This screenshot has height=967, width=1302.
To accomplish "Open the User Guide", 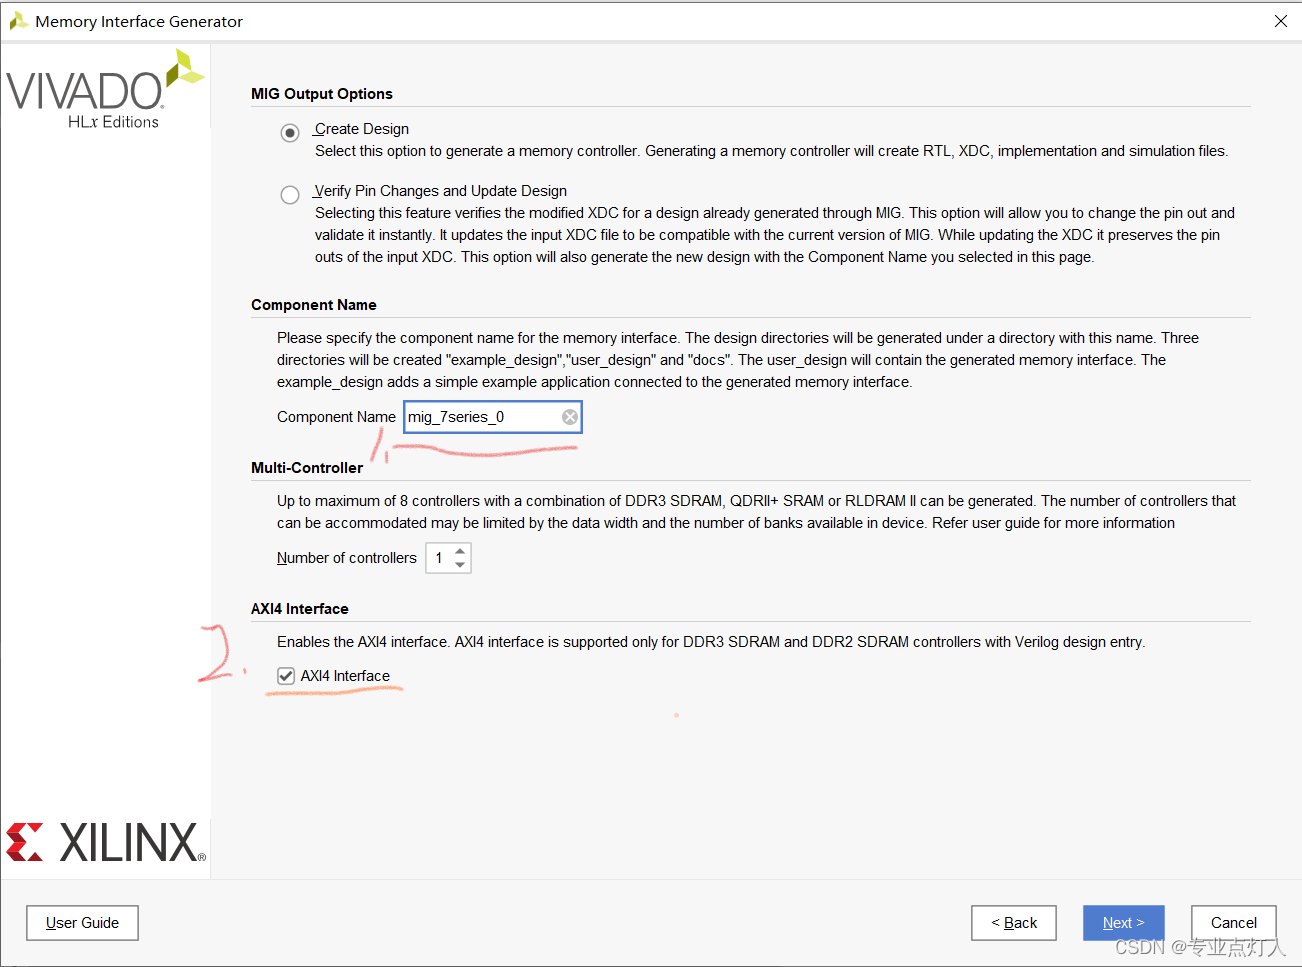I will pos(82,923).
